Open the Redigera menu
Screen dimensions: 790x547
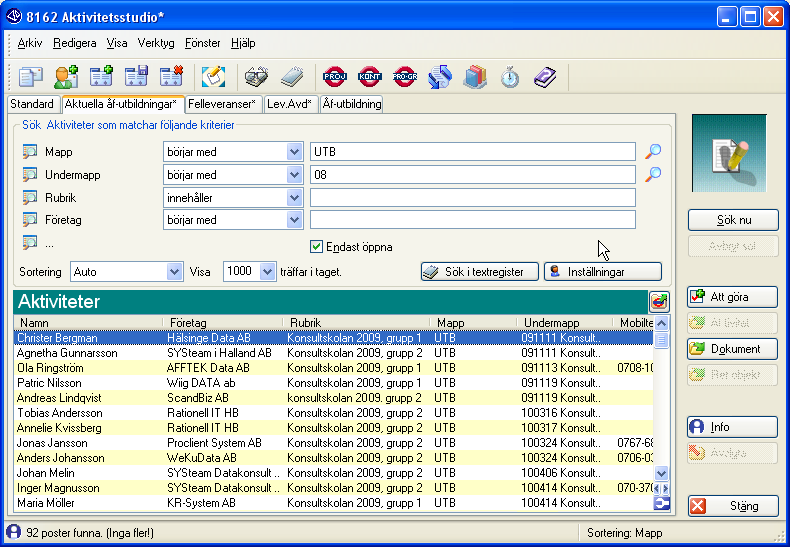point(75,43)
